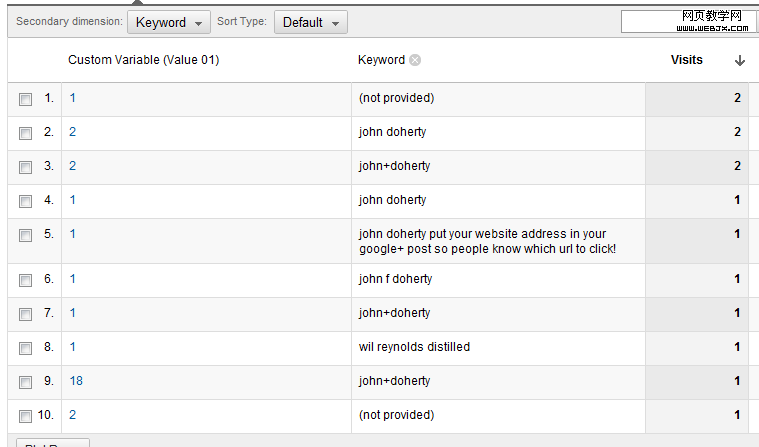The height and width of the screenshot is (447, 759).
Task: Open the Keyword secondary dimension dropdown
Action: [x=168, y=22]
